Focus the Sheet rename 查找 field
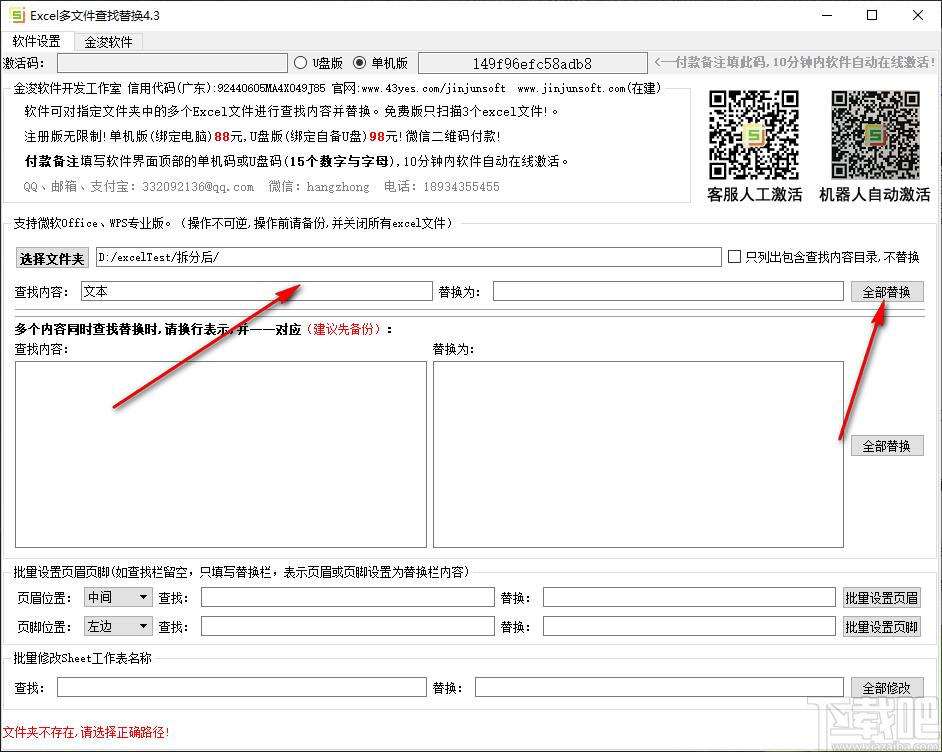 click(x=242, y=687)
